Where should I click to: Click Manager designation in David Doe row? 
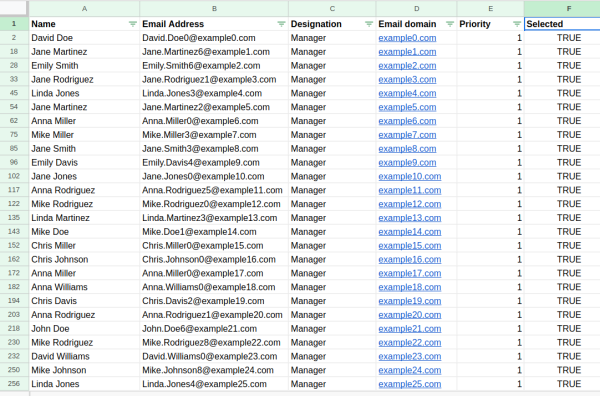332,38
